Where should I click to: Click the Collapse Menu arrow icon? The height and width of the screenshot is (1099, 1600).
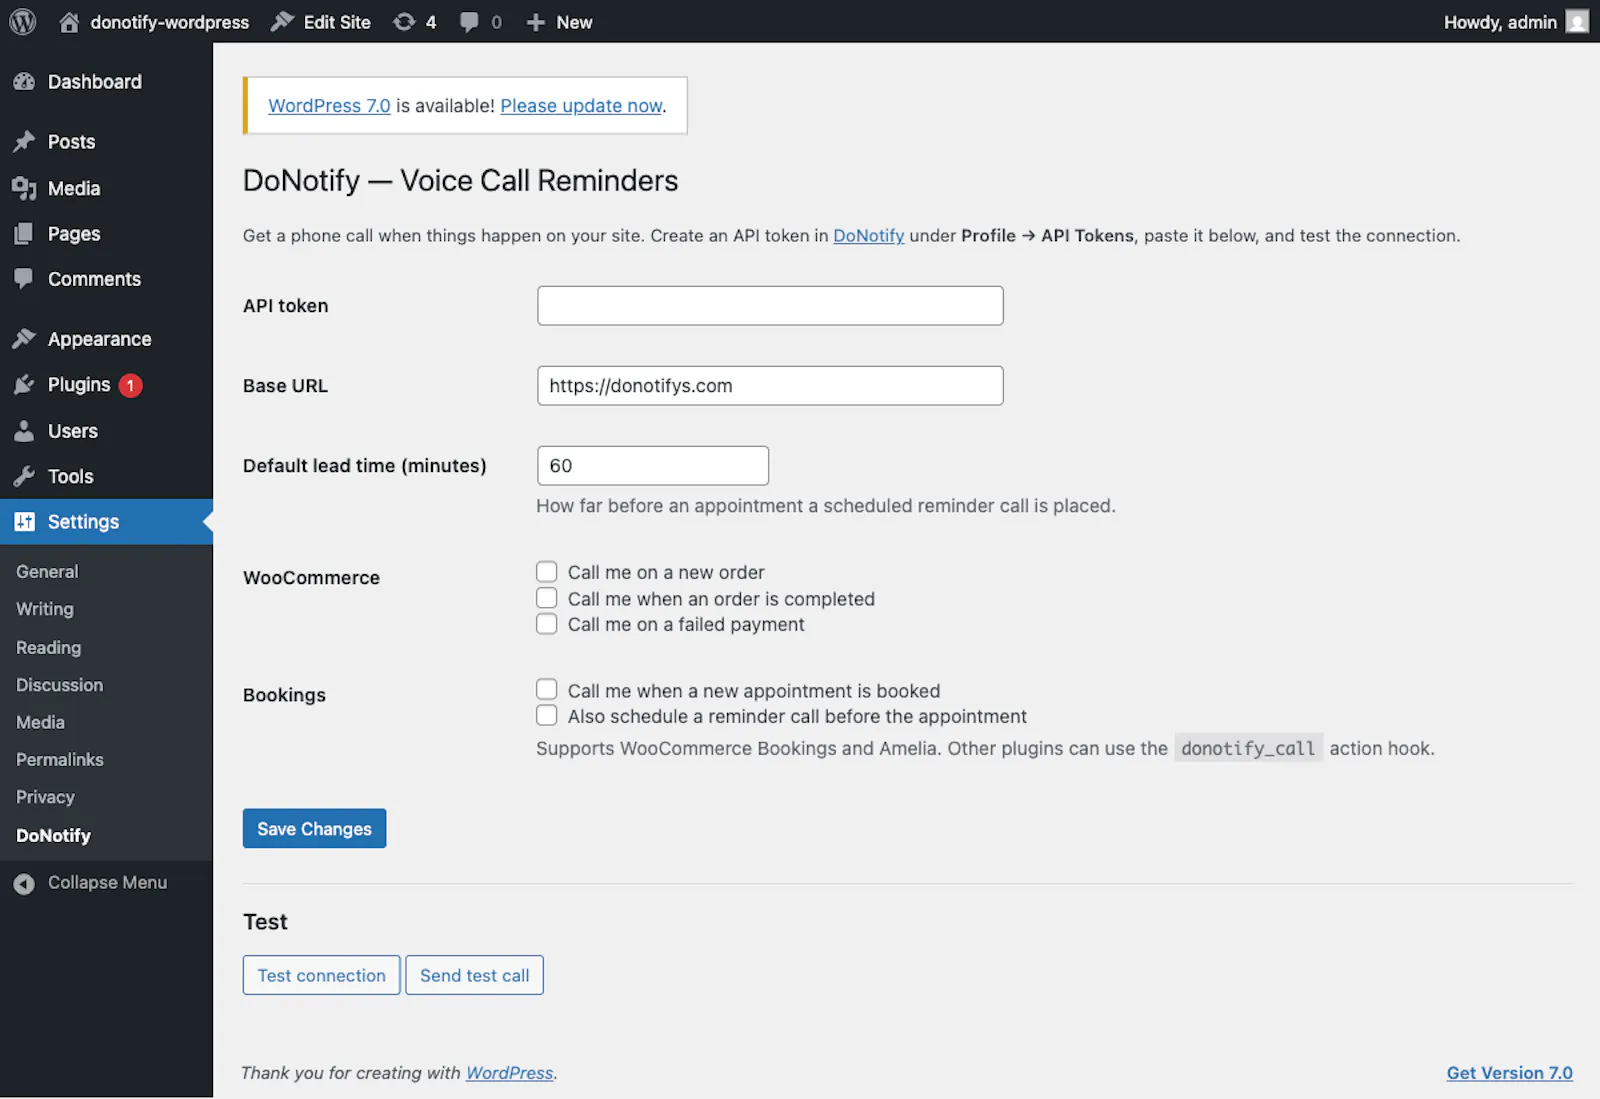[24, 883]
